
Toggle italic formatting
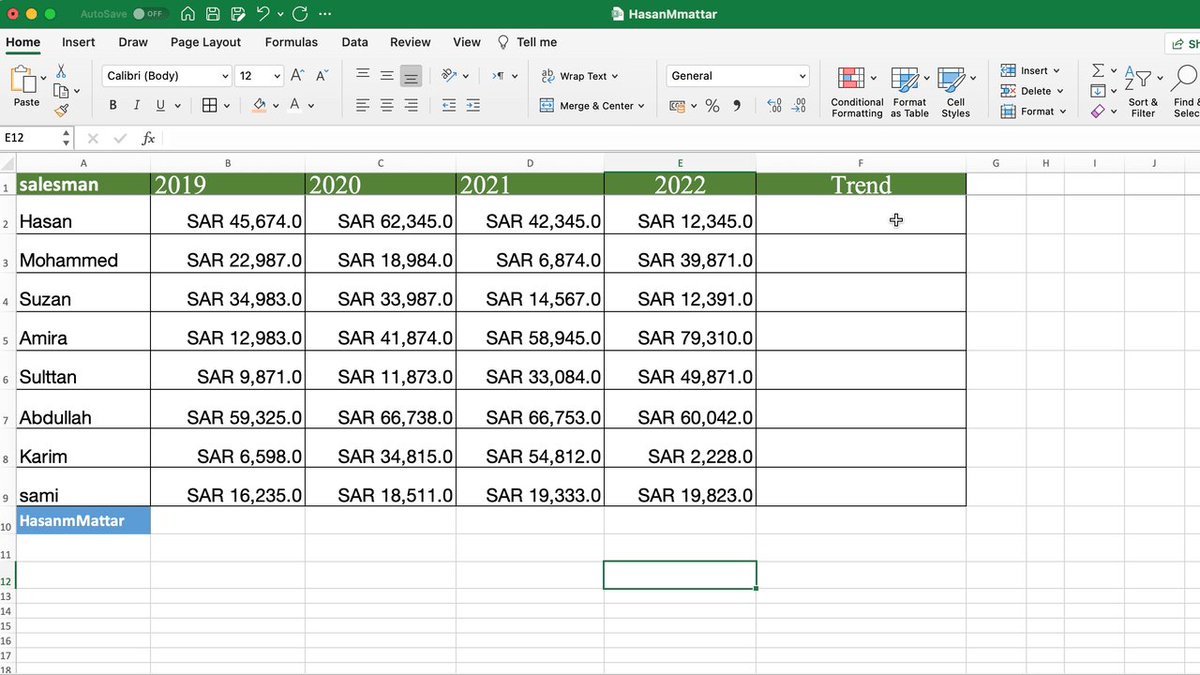point(135,105)
